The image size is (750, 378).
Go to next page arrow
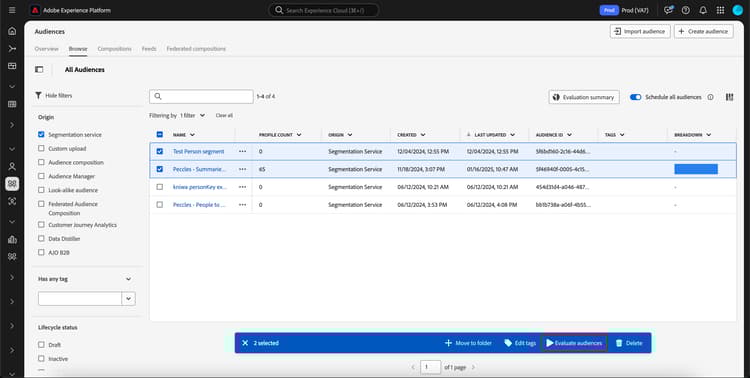(474, 367)
